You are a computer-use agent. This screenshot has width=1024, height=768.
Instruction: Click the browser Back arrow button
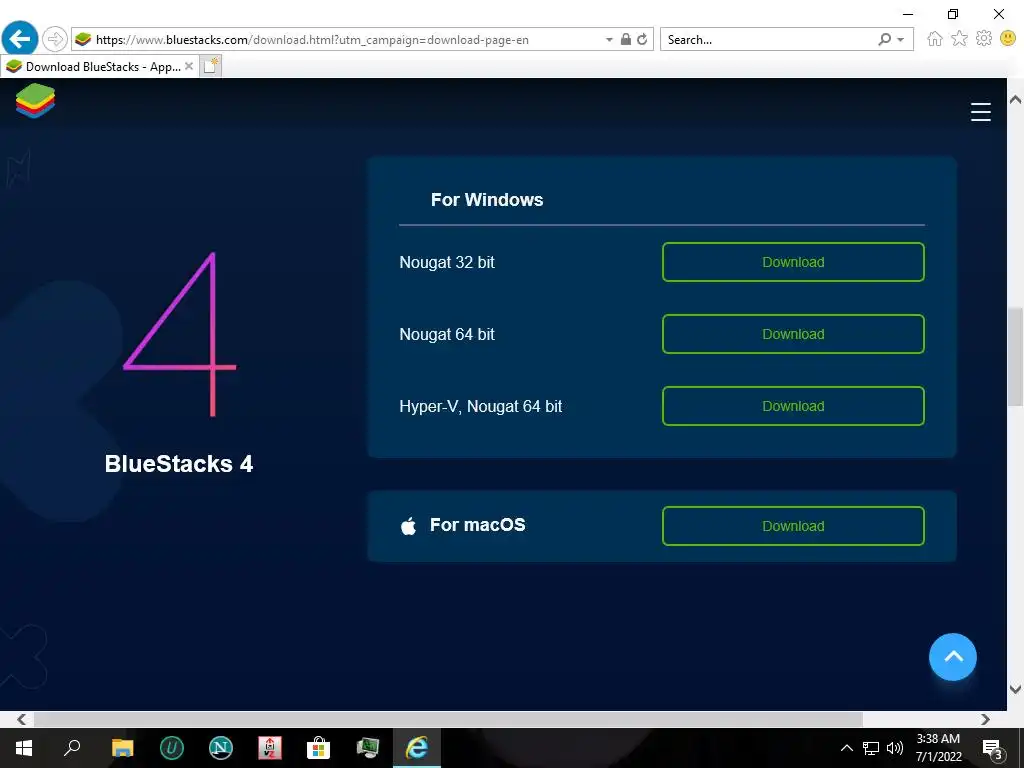(20, 39)
